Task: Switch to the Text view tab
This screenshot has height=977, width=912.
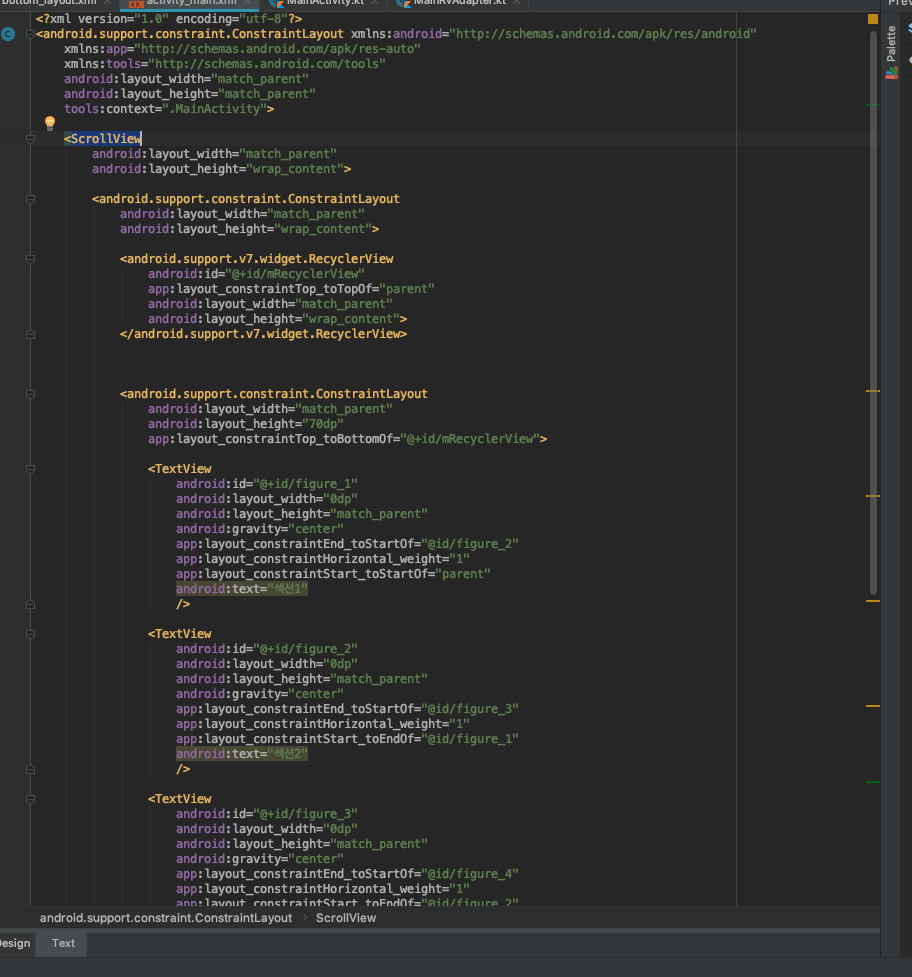Action: coord(63,943)
